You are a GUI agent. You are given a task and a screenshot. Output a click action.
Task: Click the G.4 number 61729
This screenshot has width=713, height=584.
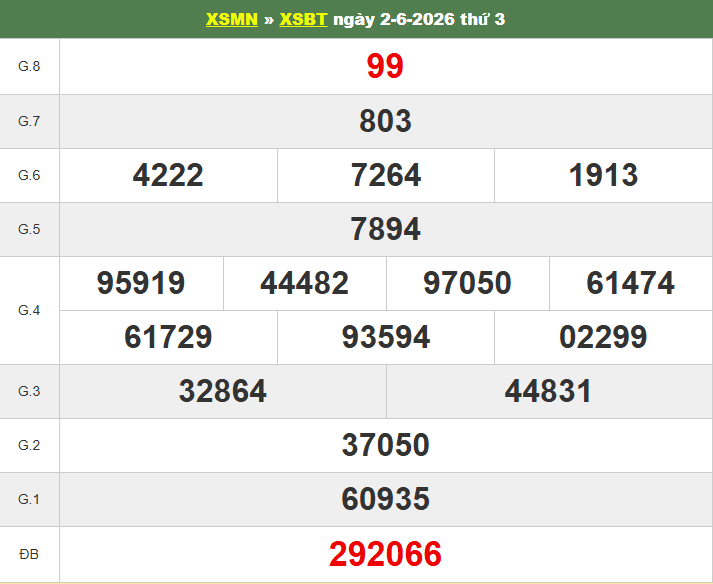click(x=168, y=337)
